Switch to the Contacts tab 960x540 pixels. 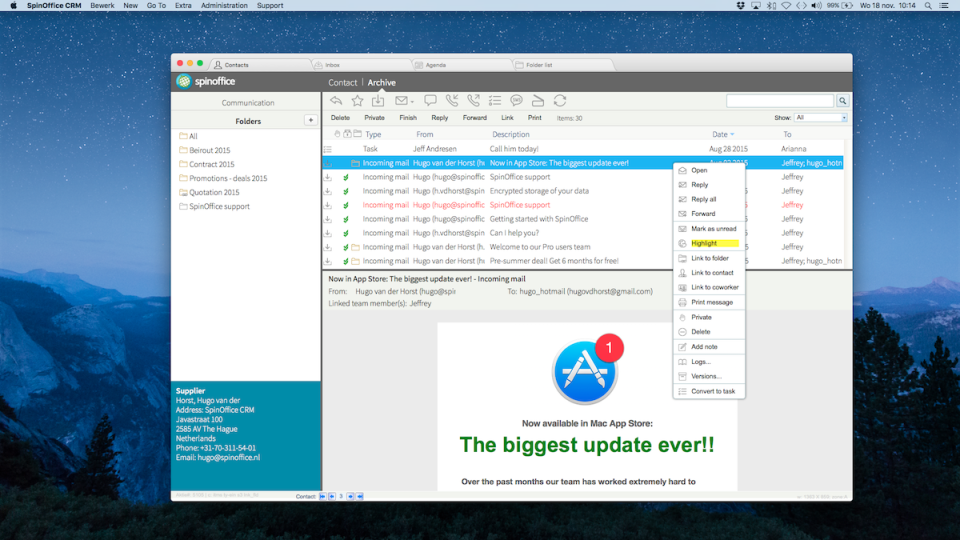pyautogui.click(x=261, y=64)
